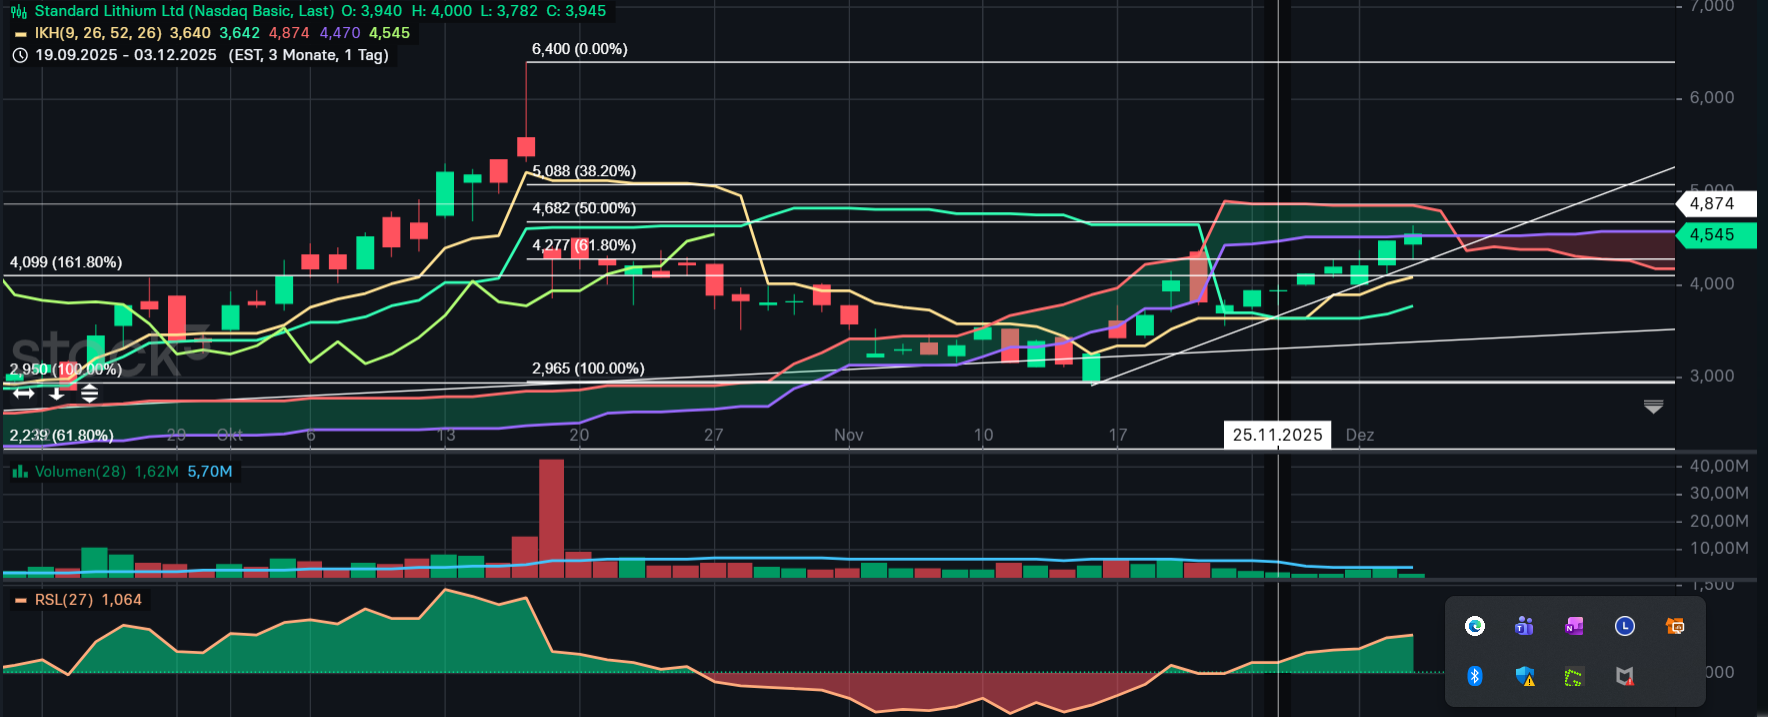1768x717 pixels.
Task: Click the candlestick chart-type icon beside Standard Lithium
Action: (19, 11)
